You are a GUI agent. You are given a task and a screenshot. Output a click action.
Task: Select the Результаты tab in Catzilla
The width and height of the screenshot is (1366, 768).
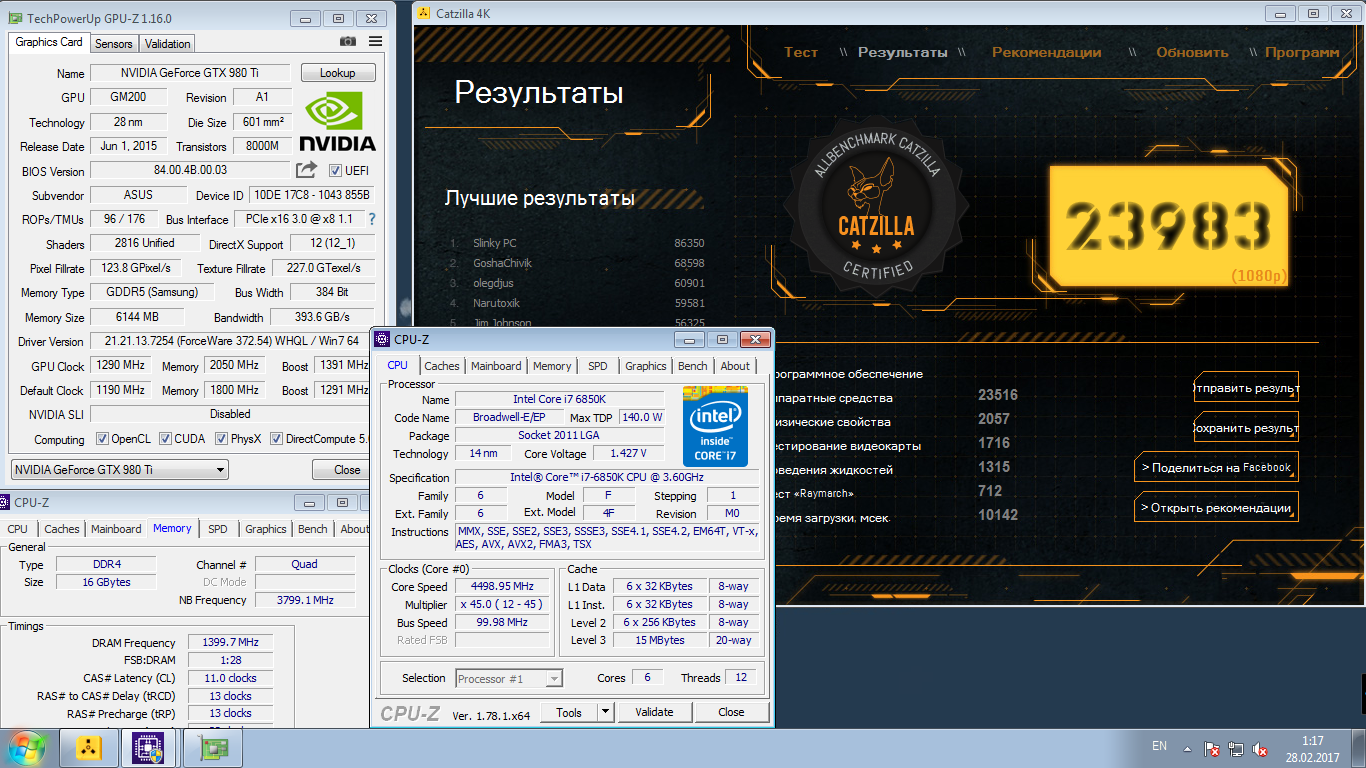pos(903,52)
